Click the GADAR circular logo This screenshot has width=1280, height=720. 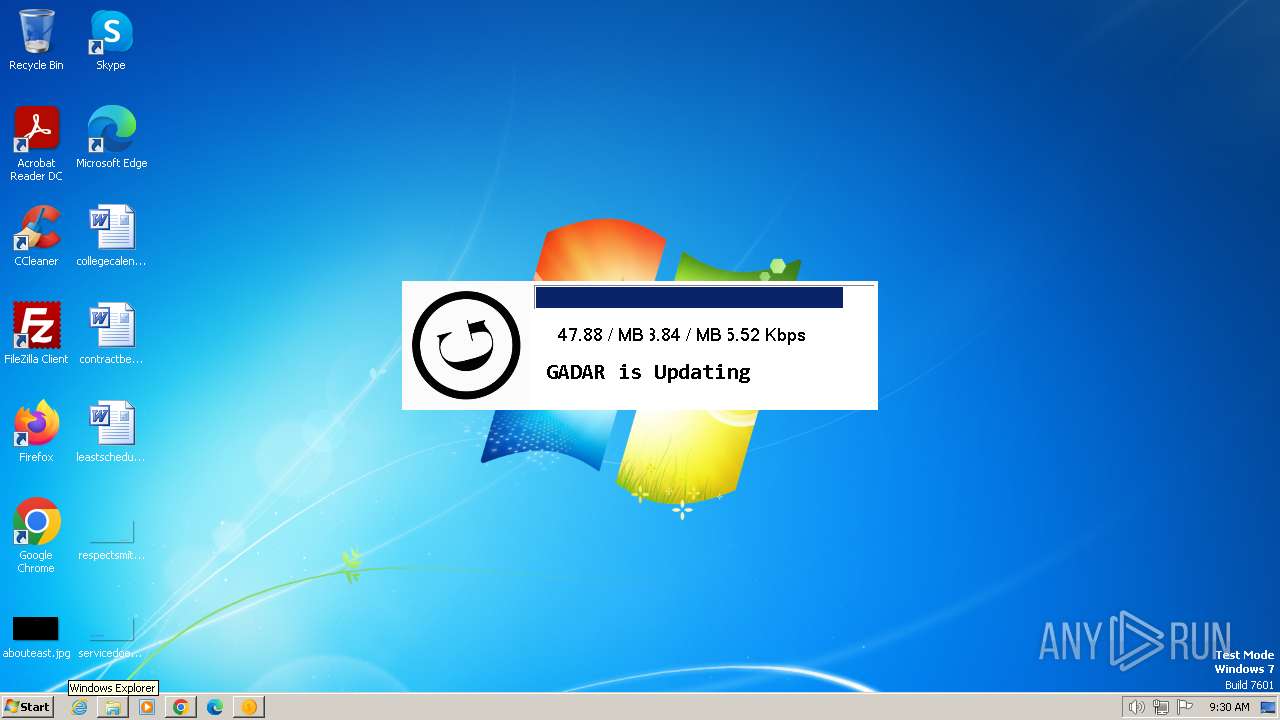coord(466,345)
